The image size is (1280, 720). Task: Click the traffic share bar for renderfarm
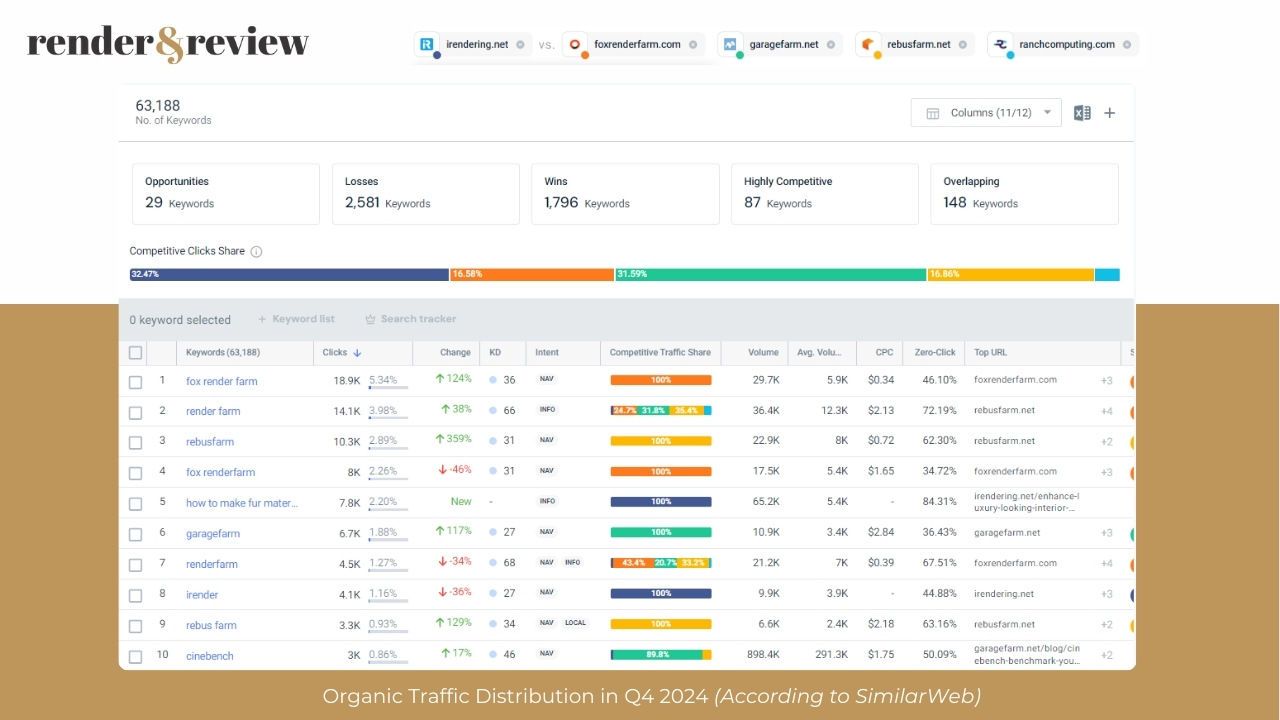[661, 564]
